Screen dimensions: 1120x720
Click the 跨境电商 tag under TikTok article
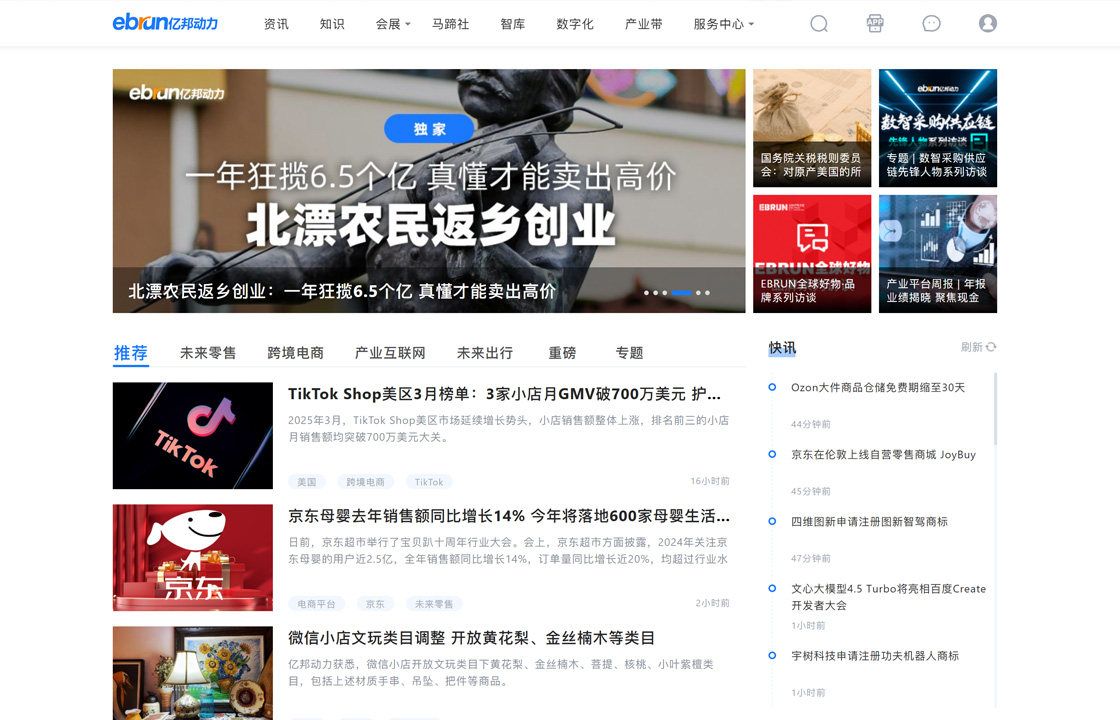(365, 482)
